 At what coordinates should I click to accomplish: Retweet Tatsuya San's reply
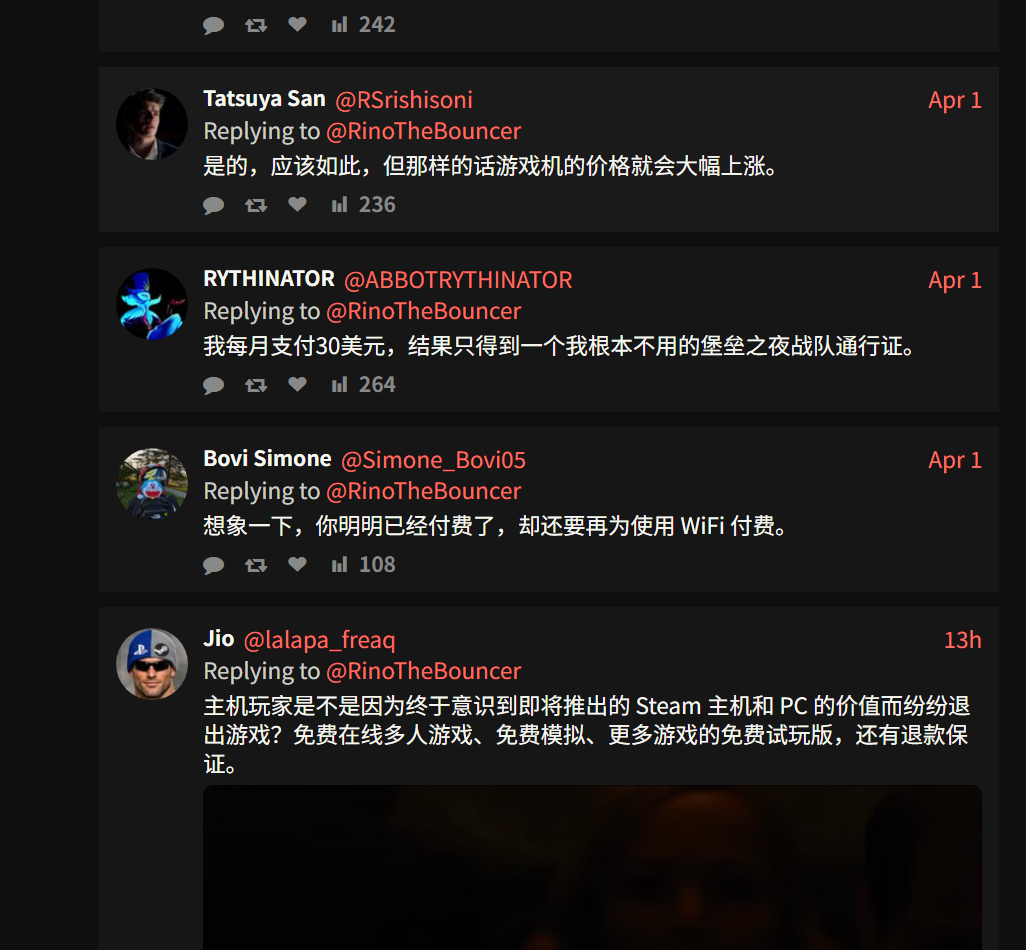pyautogui.click(x=256, y=205)
